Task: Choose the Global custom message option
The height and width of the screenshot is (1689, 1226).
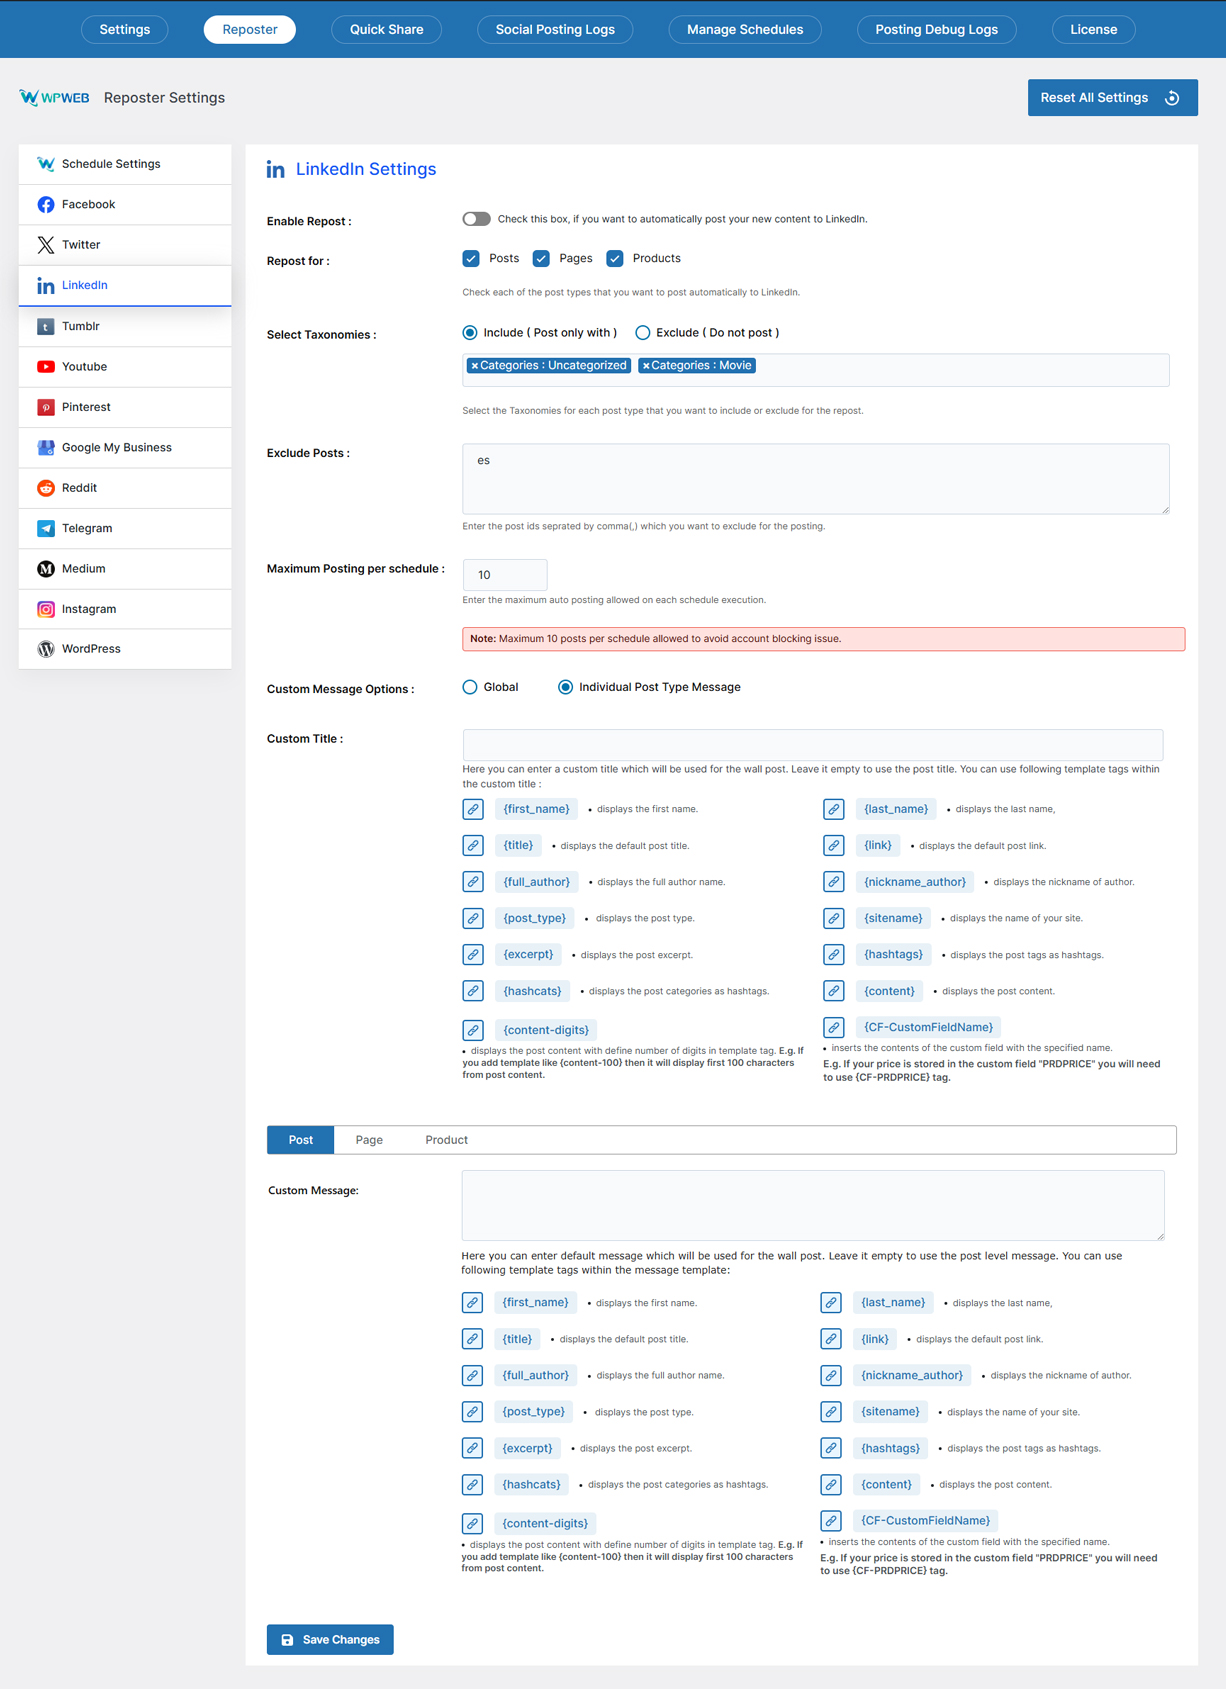Action: [470, 687]
